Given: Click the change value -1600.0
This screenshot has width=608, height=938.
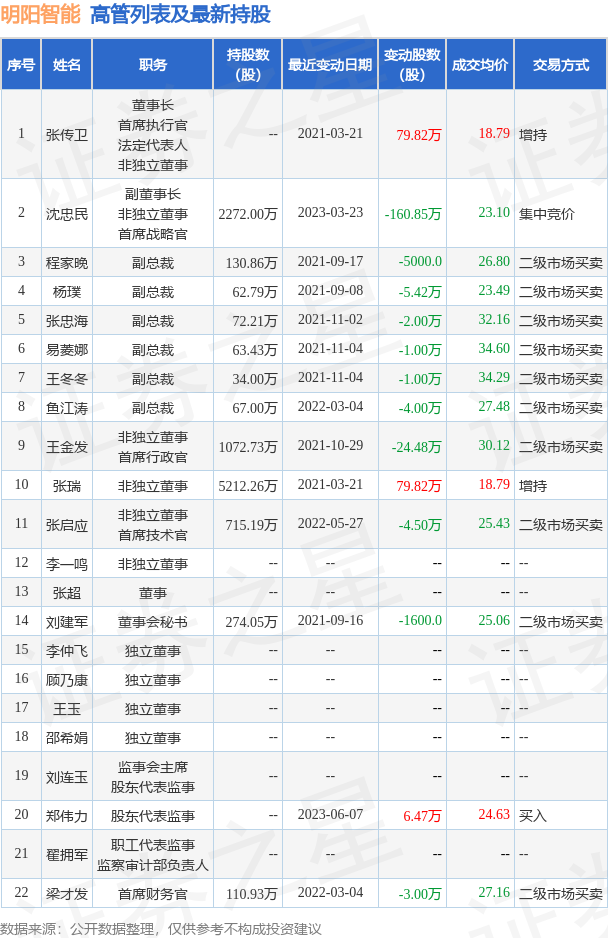Looking at the screenshot, I should (420, 620).
